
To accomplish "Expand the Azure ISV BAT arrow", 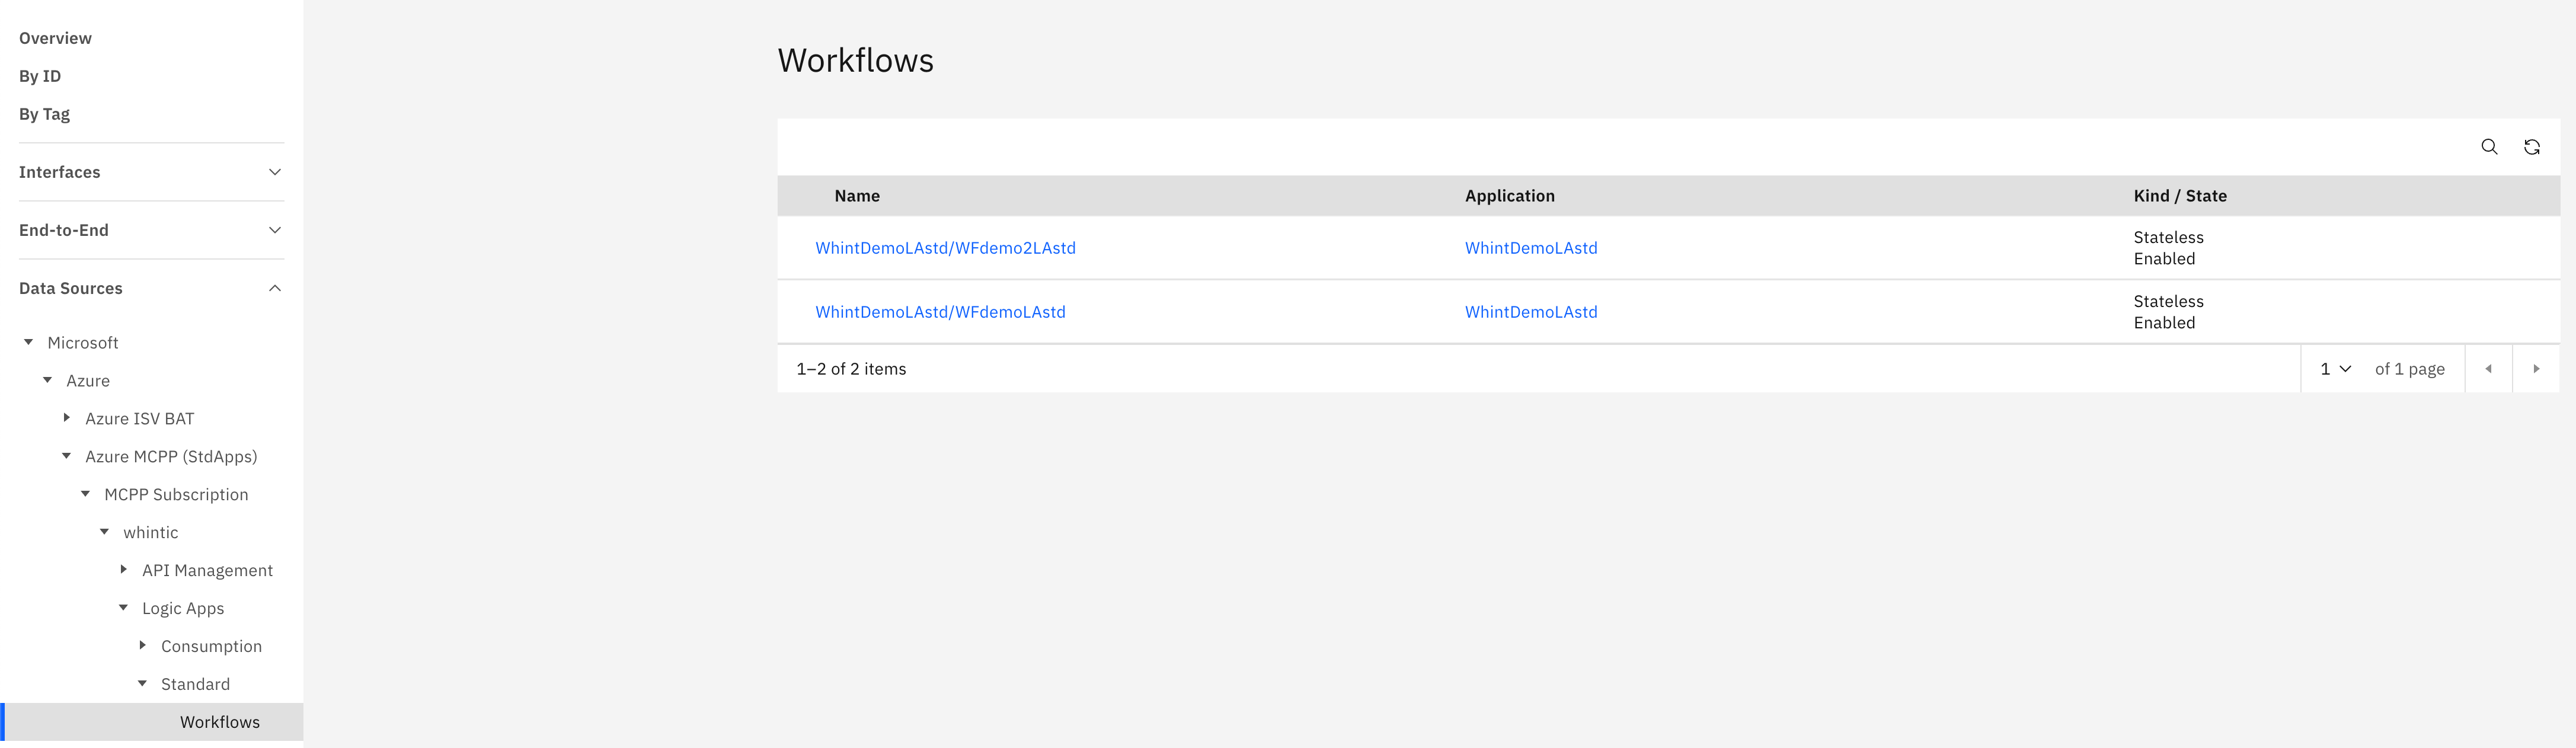I will 67,418.
